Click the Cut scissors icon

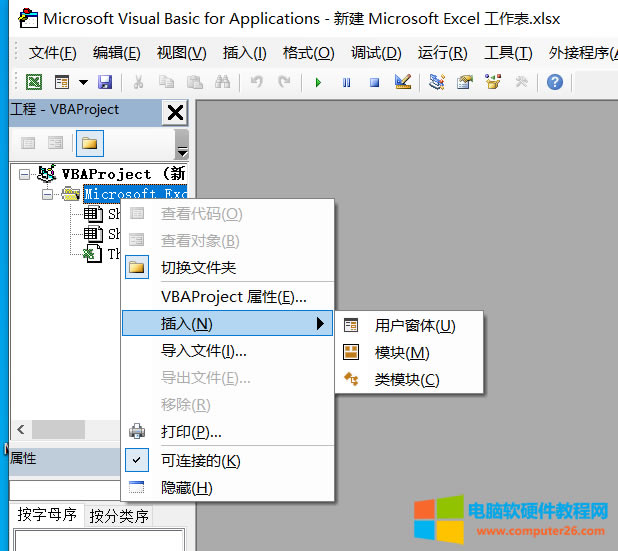pos(138,82)
